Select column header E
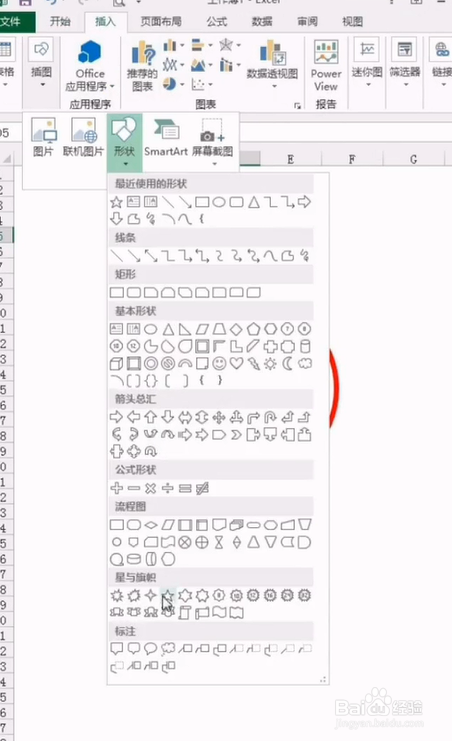 tap(290, 160)
